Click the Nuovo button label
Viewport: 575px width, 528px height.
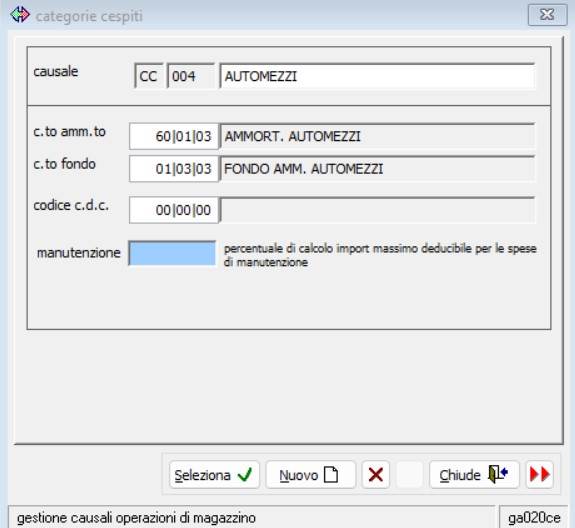(299, 475)
